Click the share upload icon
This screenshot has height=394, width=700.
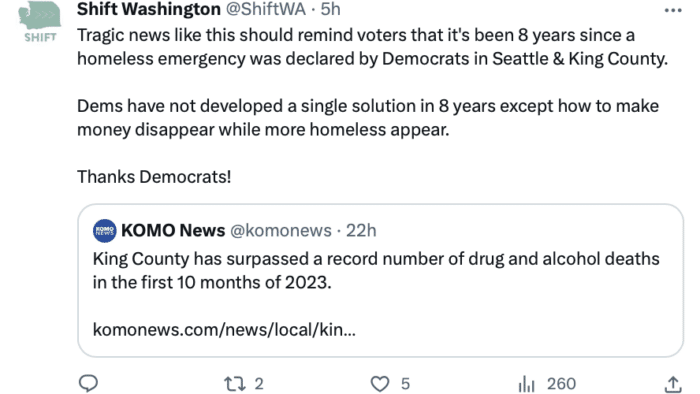(673, 384)
